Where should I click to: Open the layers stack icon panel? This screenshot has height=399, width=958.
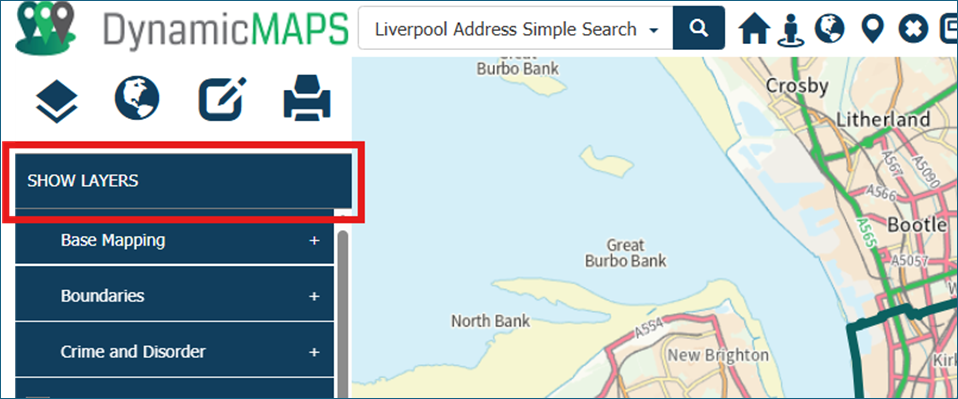tap(56, 99)
